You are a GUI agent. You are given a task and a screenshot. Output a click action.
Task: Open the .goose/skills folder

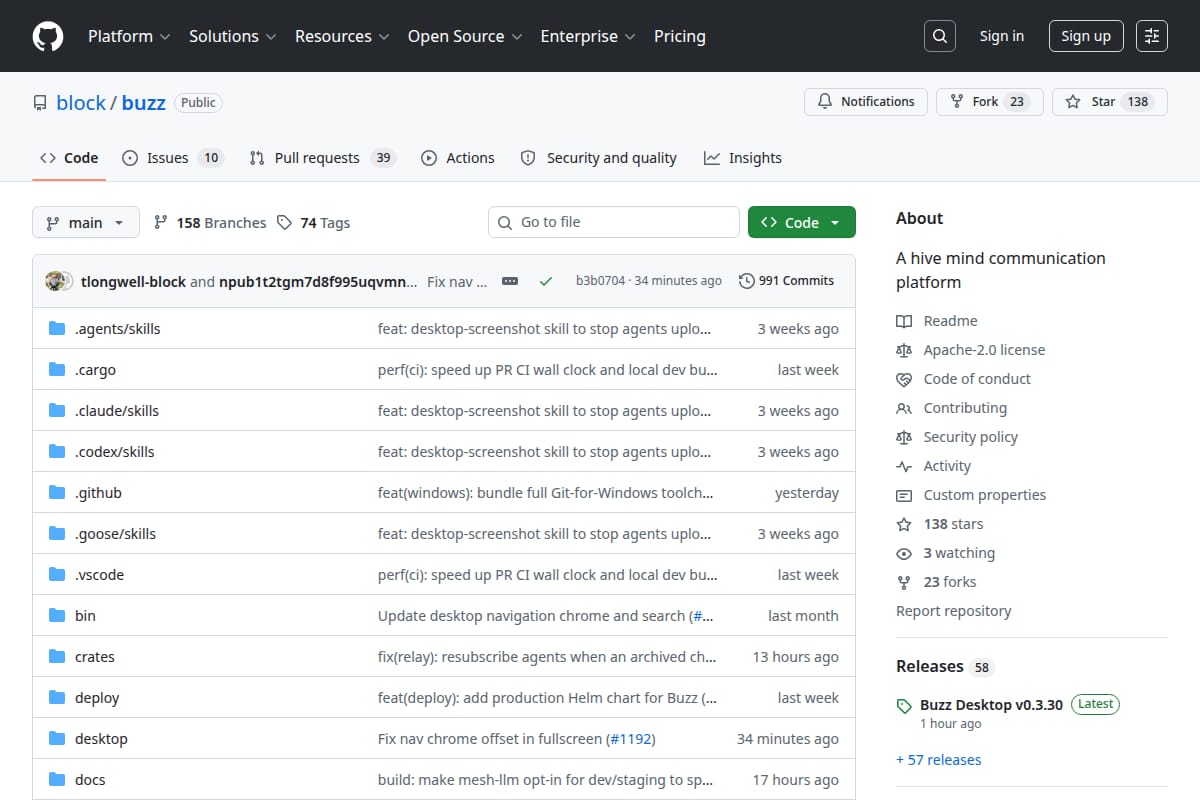(116, 534)
